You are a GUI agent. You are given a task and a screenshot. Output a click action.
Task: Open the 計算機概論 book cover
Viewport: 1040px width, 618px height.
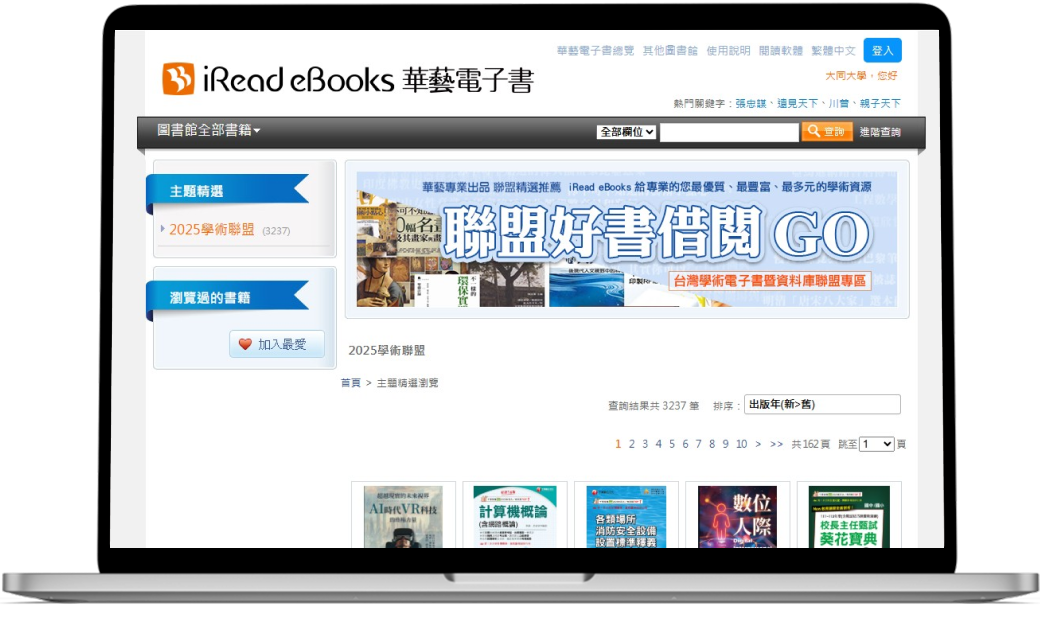point(515,517)
